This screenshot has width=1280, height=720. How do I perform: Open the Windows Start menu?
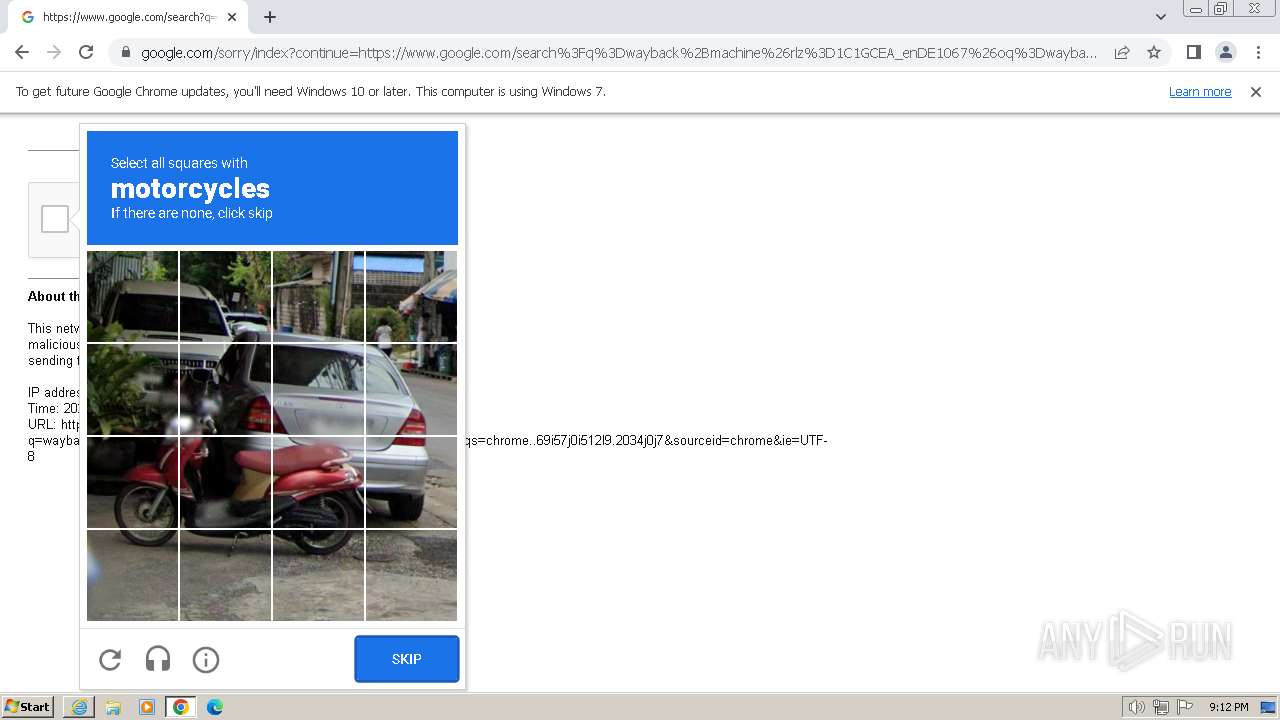(x=28, y=707)
